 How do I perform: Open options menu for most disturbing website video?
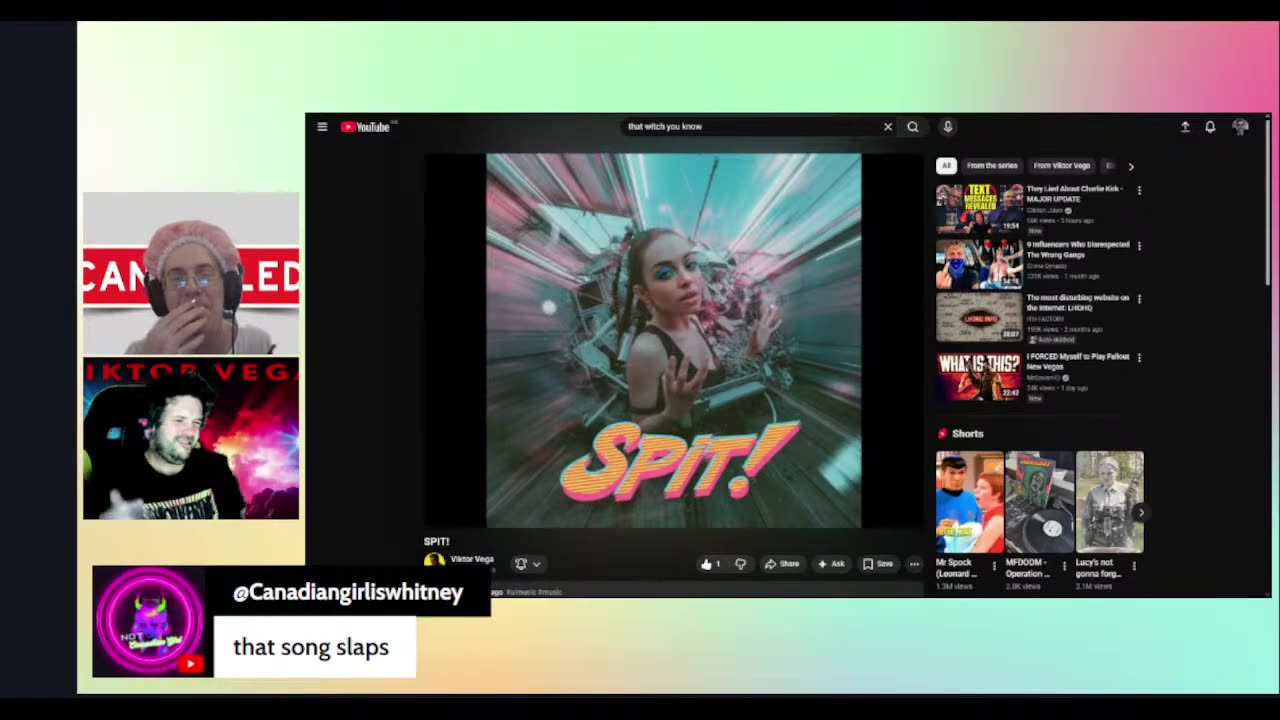point(1139,299)
